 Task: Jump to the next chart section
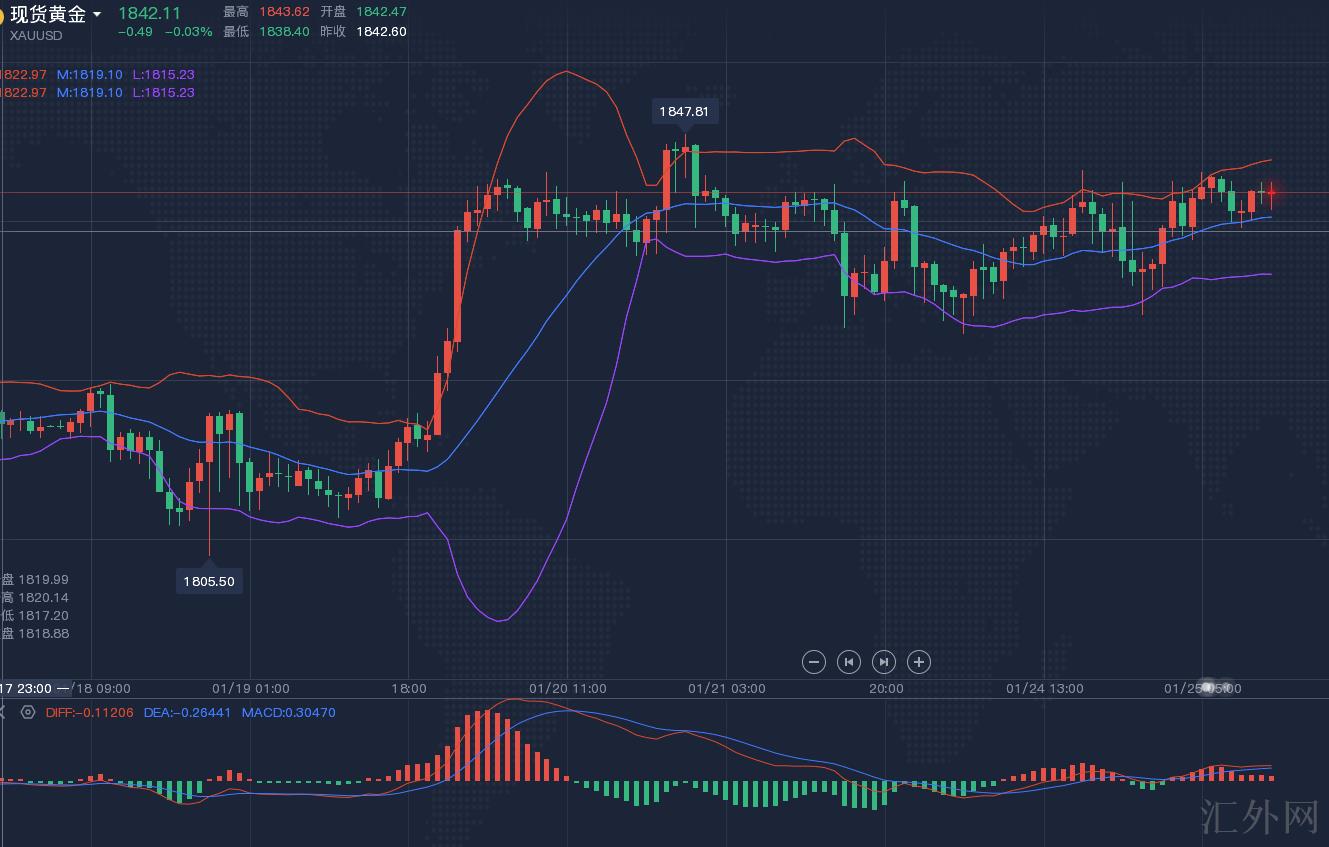click(884, 662)
